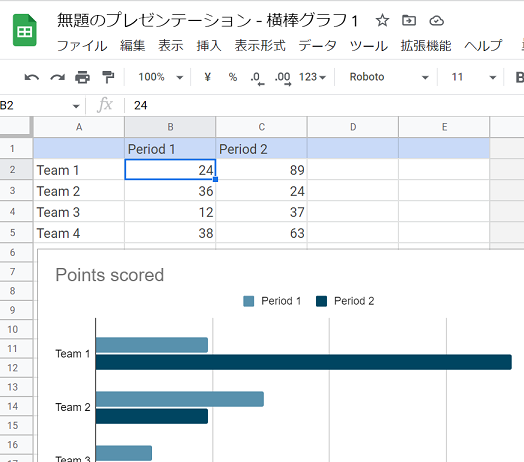The width and height of the screenshot is (524, 462).
Task: Open the ヘルプ menu
Action: (x=483, y=46)
